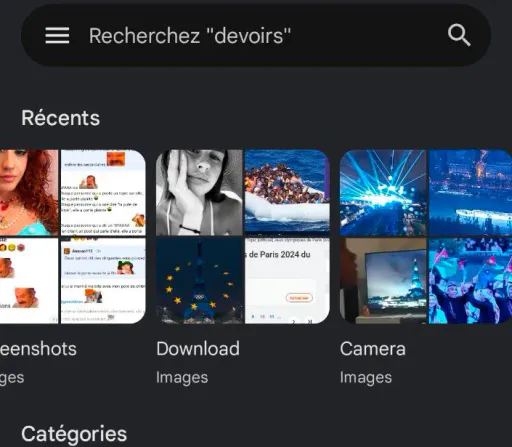Focus the Recherchez "devoirs" search field

(x=256, y=35)
